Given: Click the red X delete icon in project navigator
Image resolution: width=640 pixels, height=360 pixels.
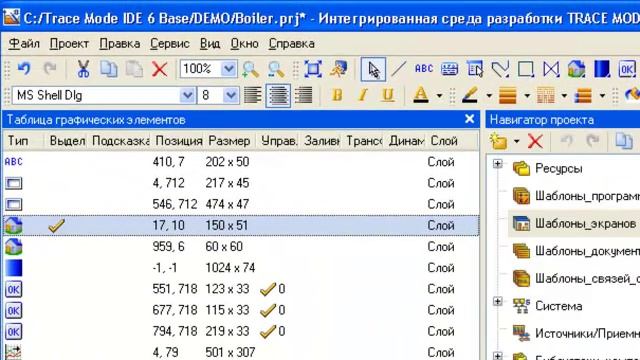Looking at the screenshot, I should coord(535,141).
